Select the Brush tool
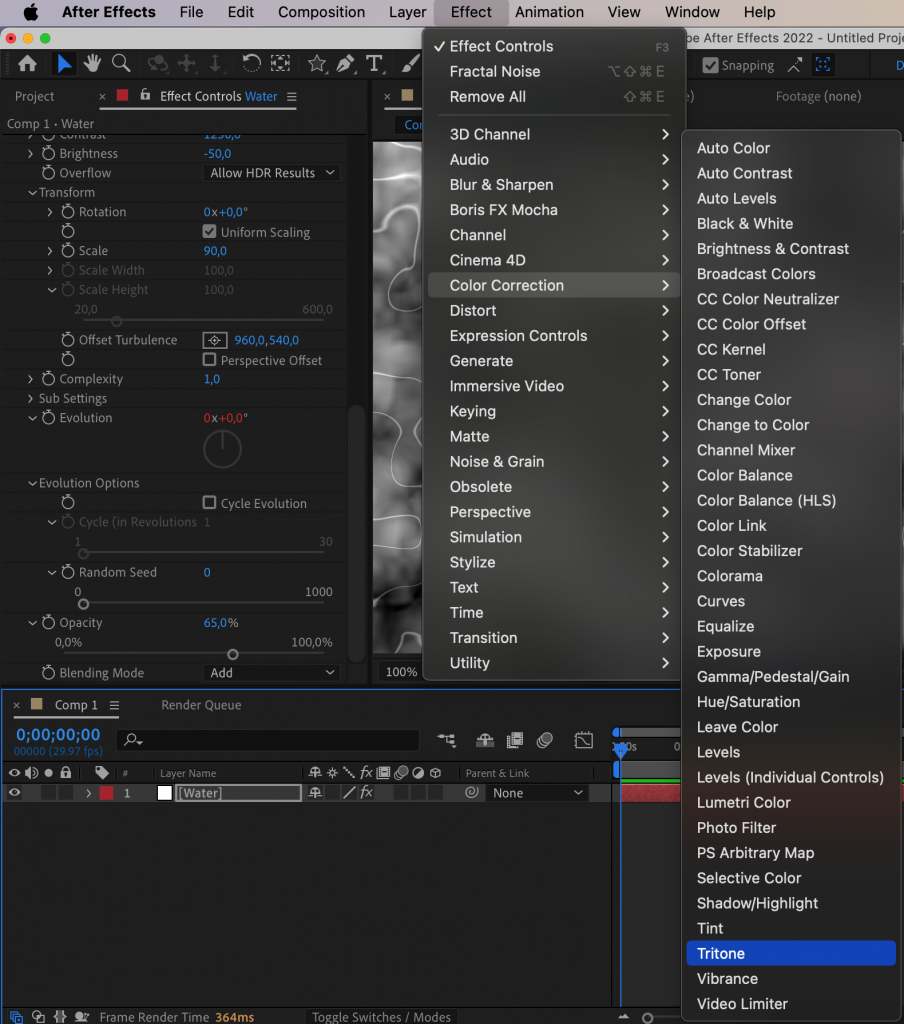This screenshot has height=1024, width=904. click(409, 64)
